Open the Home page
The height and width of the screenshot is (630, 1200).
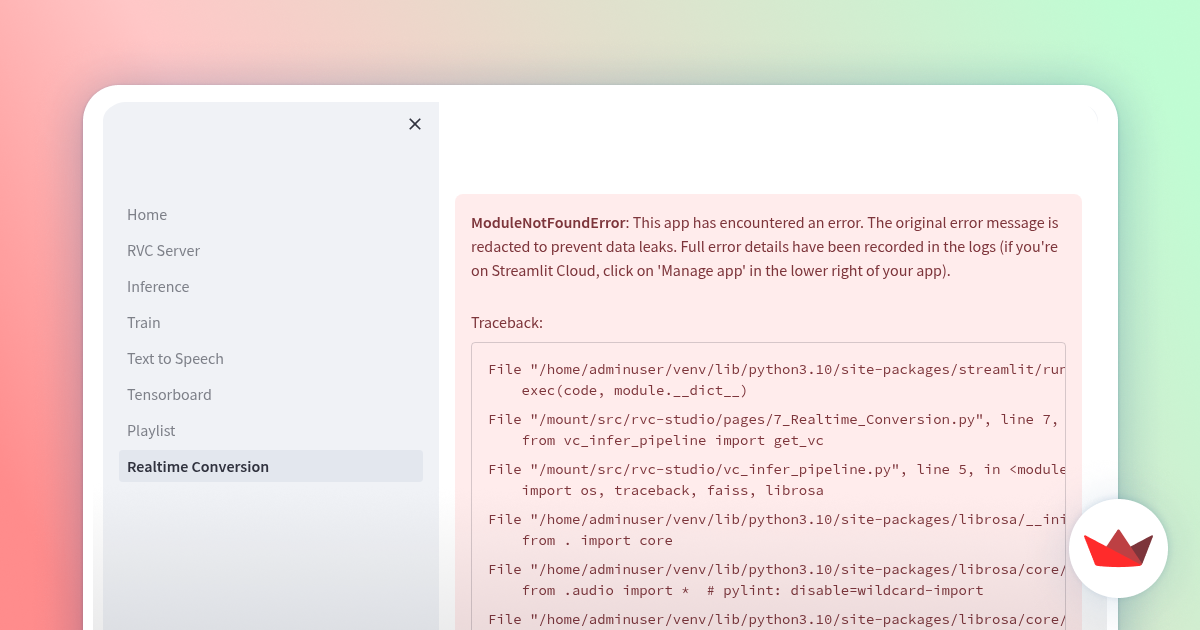(271, 215)
